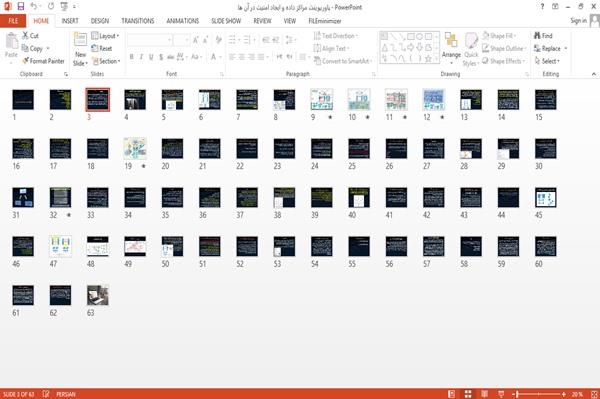Click Slide Sorter view icon in status bar
Screen dimensions: 600x399
tap(468, 394)
